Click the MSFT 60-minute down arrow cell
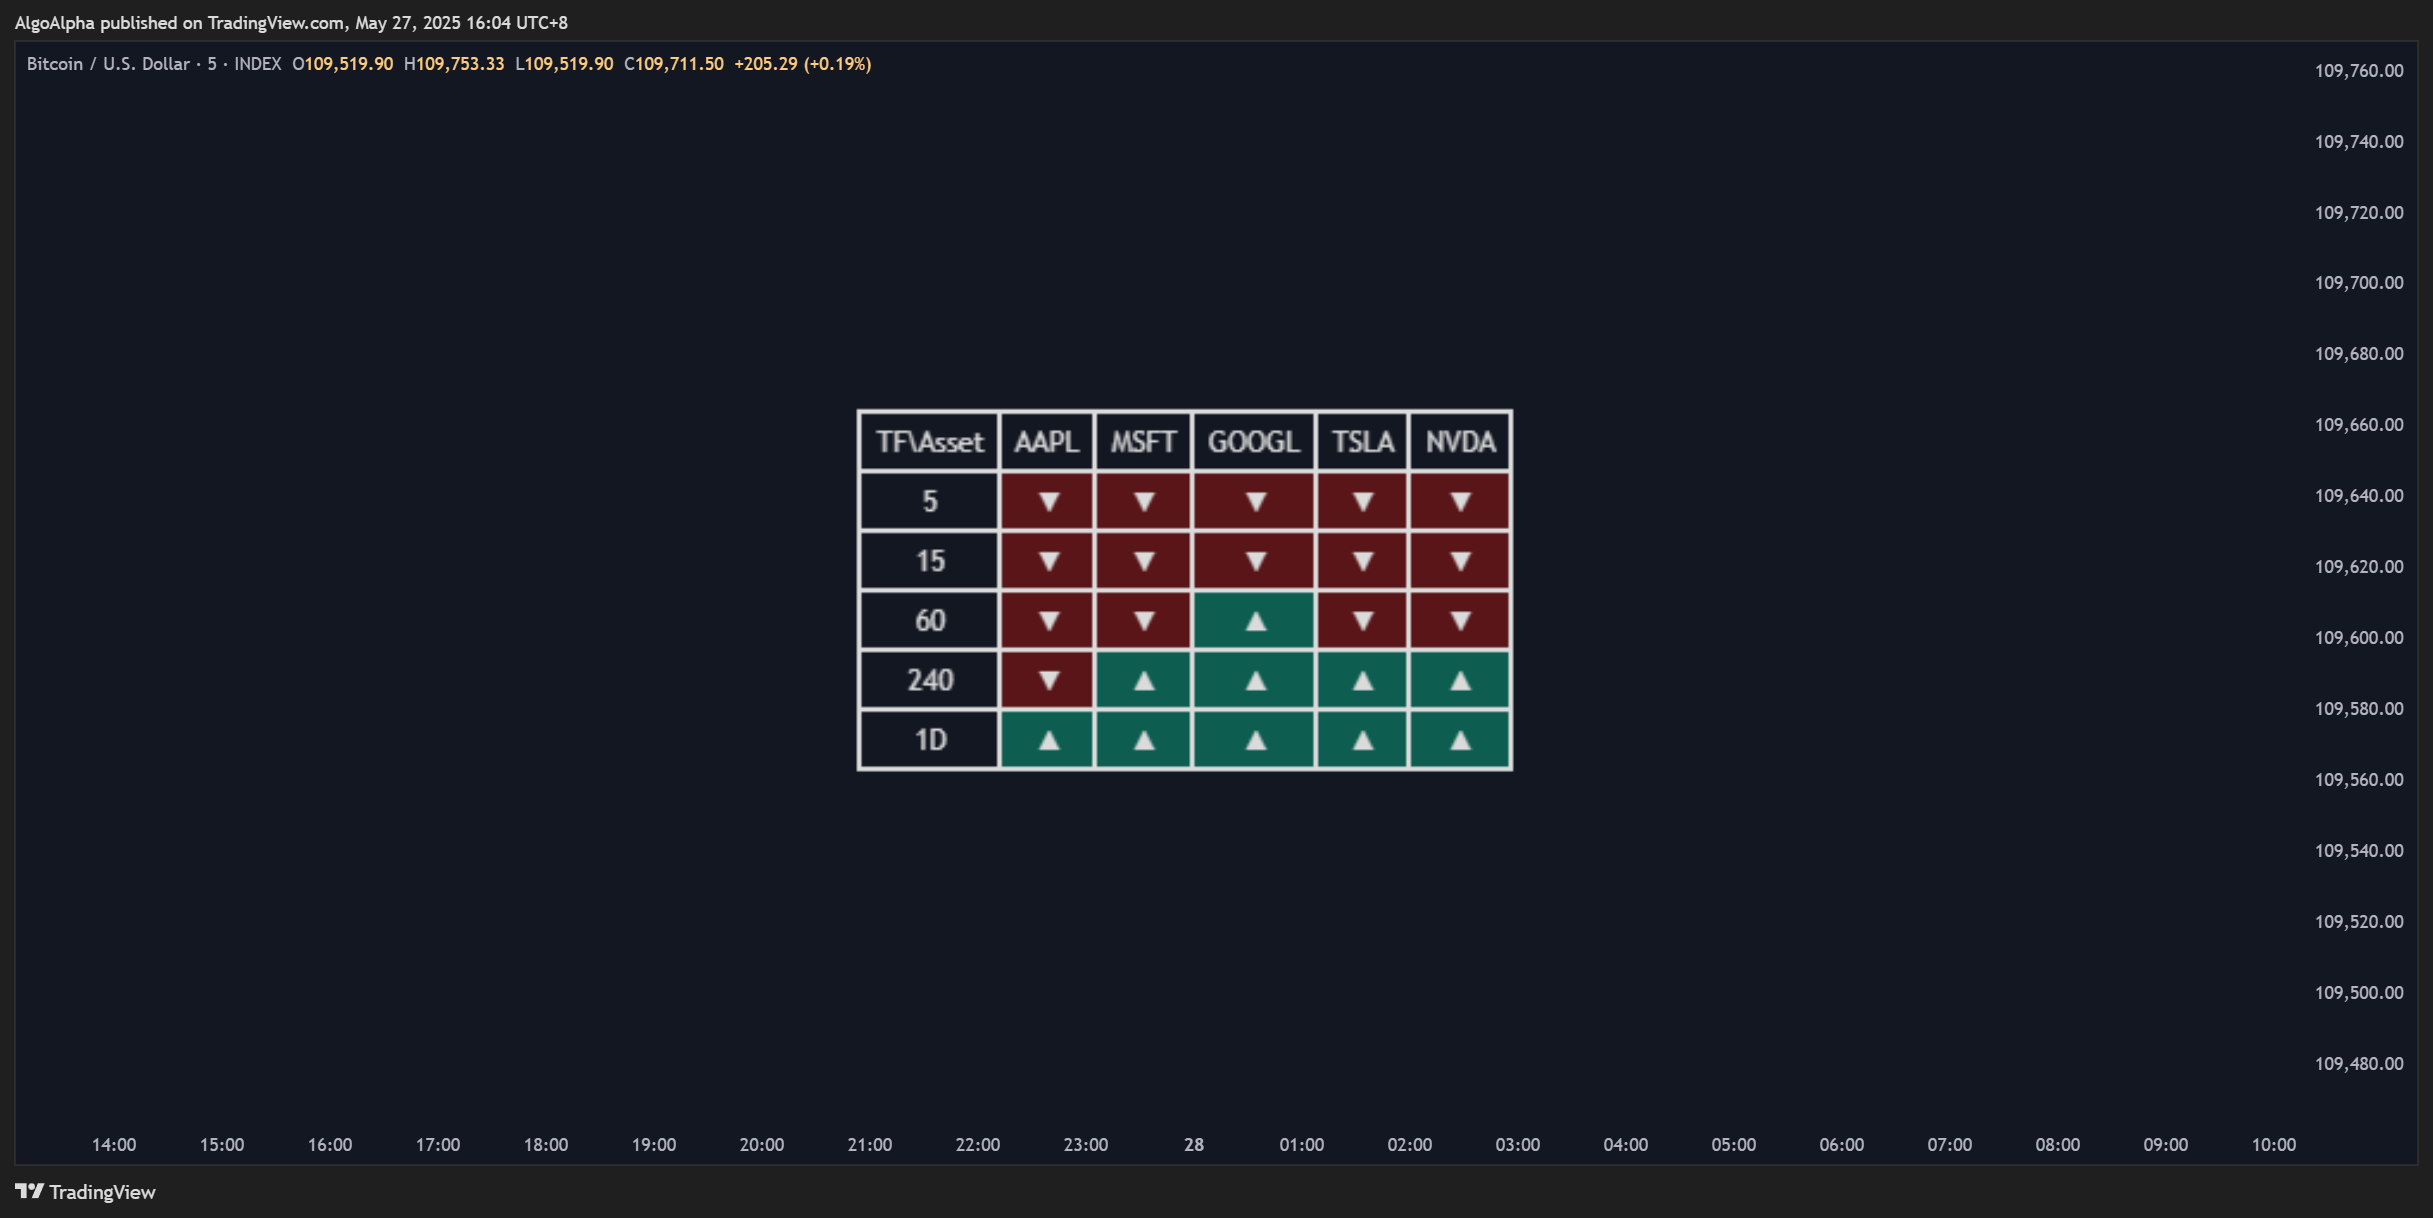The width and height of the screenshot is (2433, 1218). [1143, 620]
